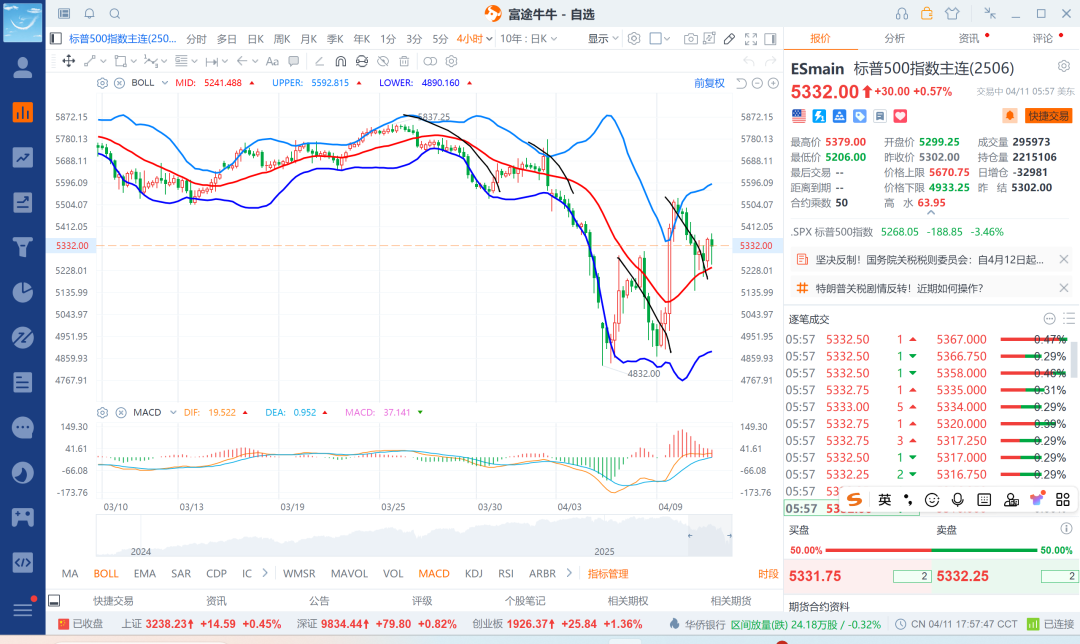Open the 相关期权 bottom tab
This screenshot has width=1080, height=644.
tap(627, 601)
